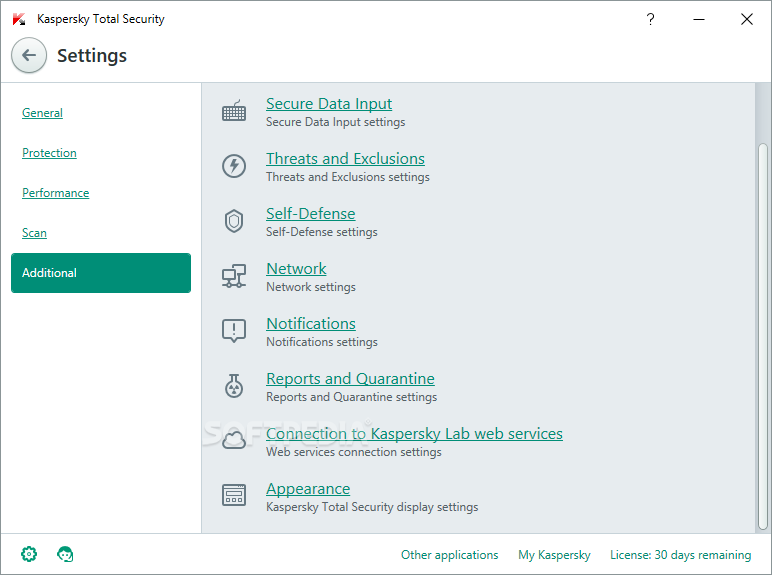This screenshot has width=772, height=575.
Task: Click 'Kaspersky Total Security display settings' text
Action: pyautogui.click(x=372, y=507)
